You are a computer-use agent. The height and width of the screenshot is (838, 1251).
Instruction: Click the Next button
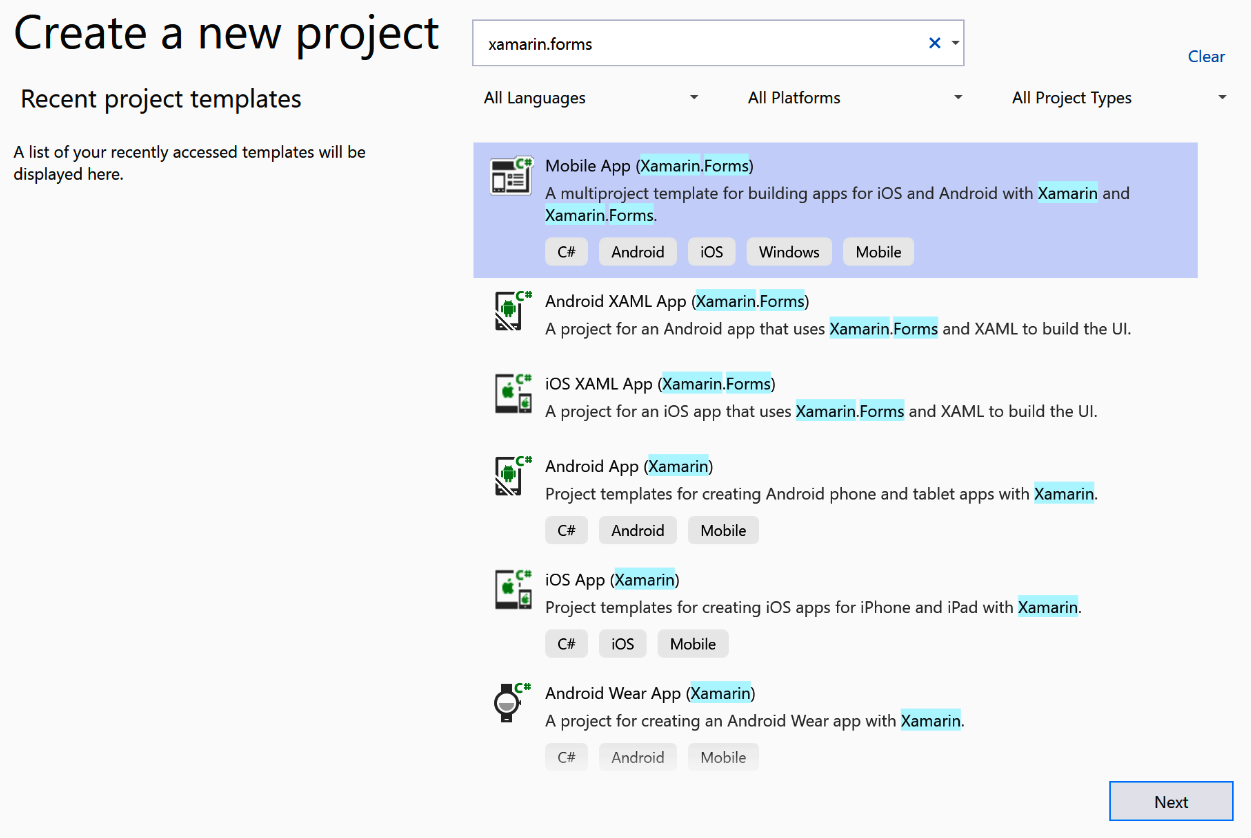pyautogui.click(x=1171, y=802)
